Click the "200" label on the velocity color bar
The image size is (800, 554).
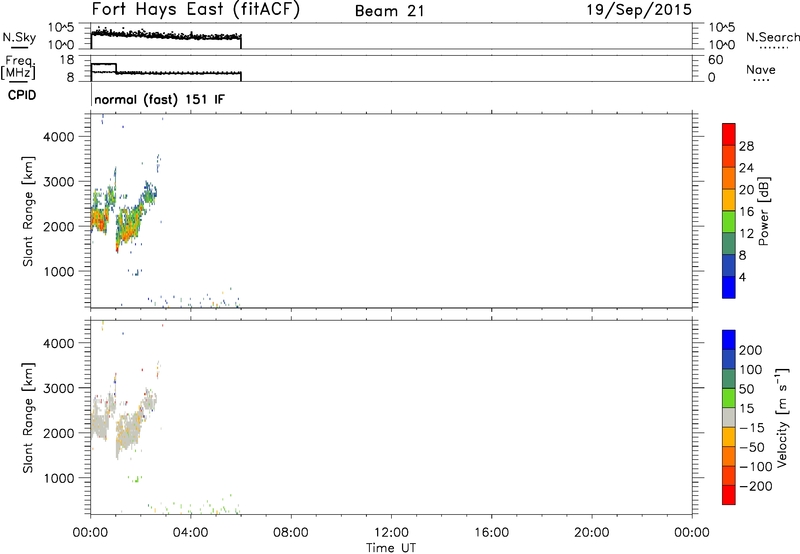(x=751, y=350)
